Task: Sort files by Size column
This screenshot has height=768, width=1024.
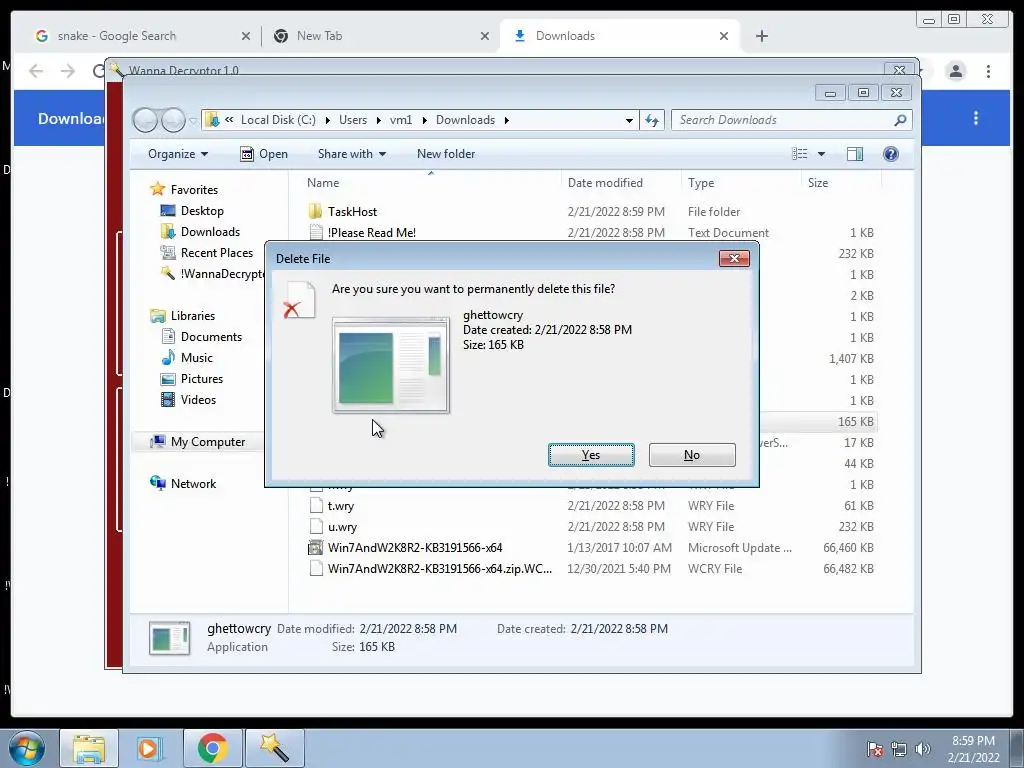Action: pos(818,183)
